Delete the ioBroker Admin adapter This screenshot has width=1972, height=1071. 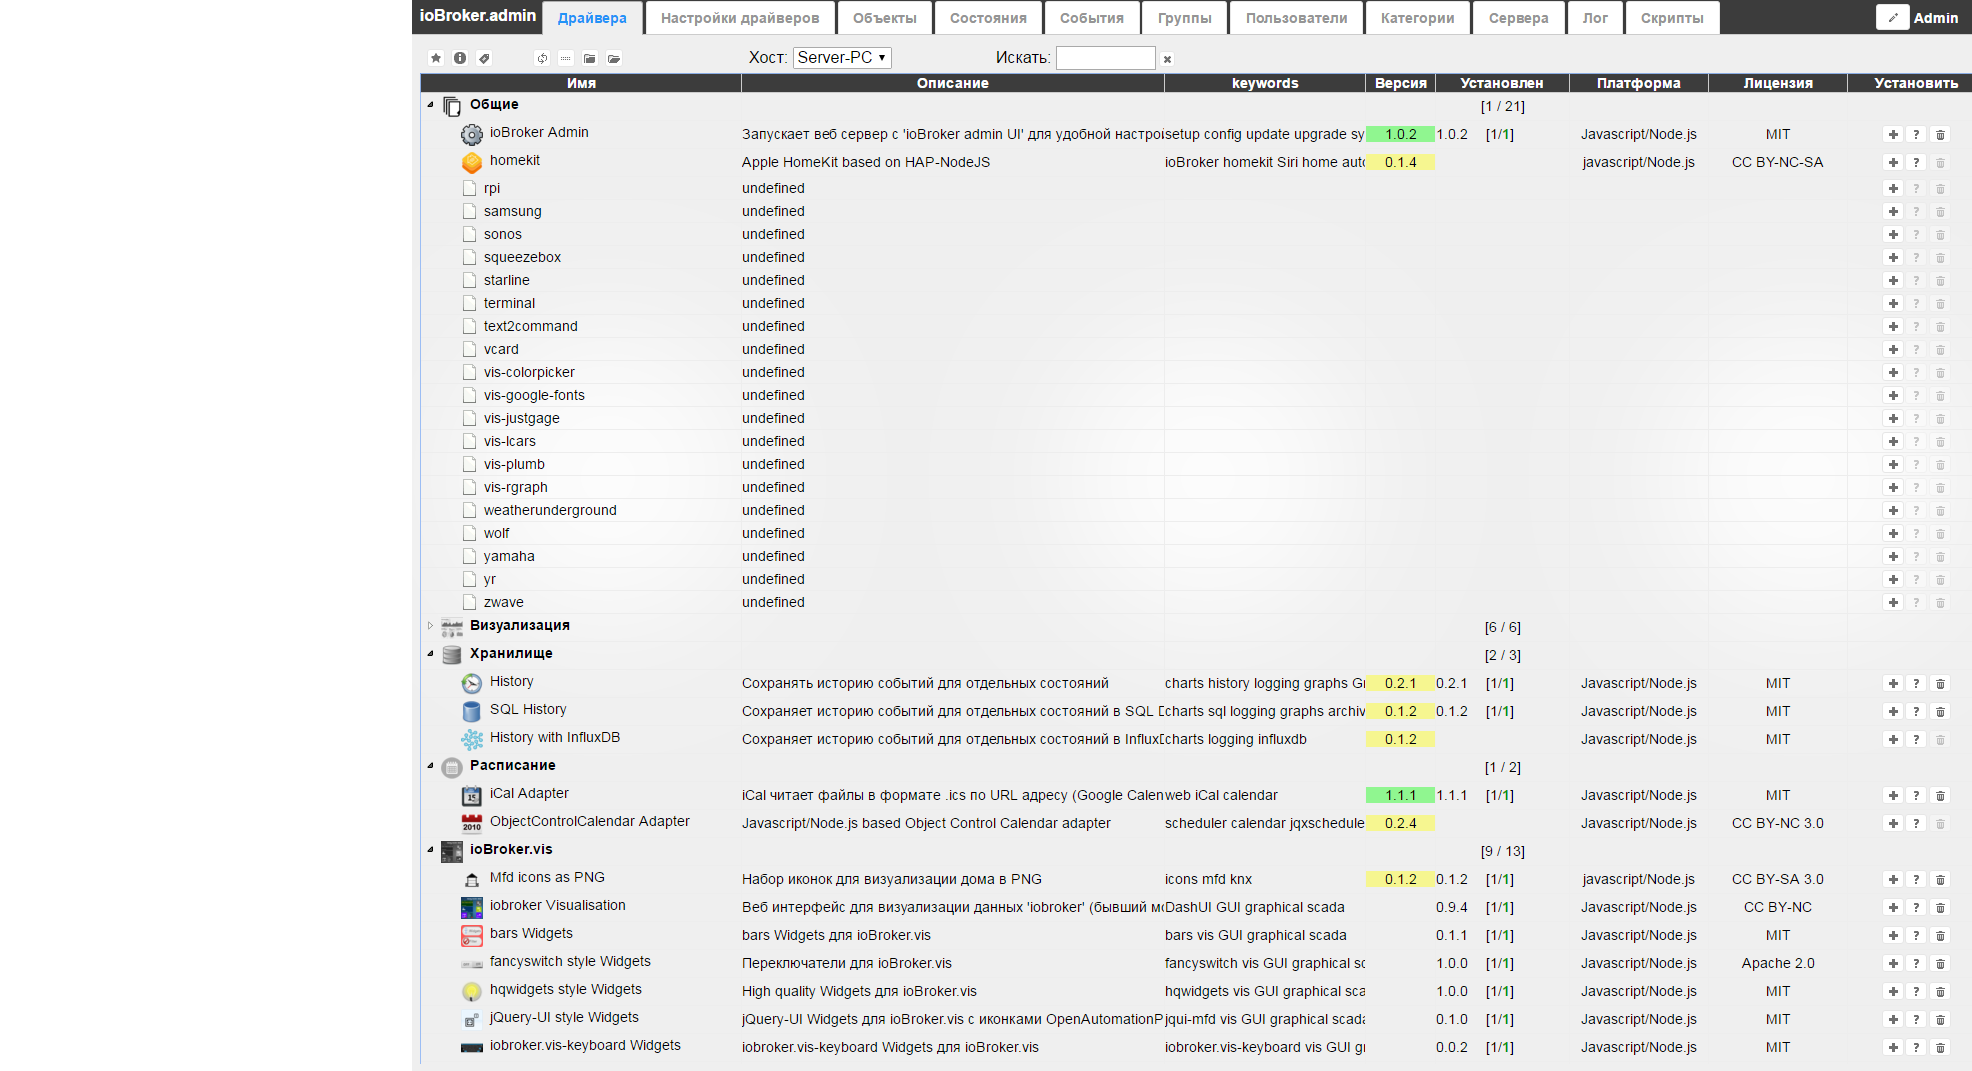point(1940,134)
